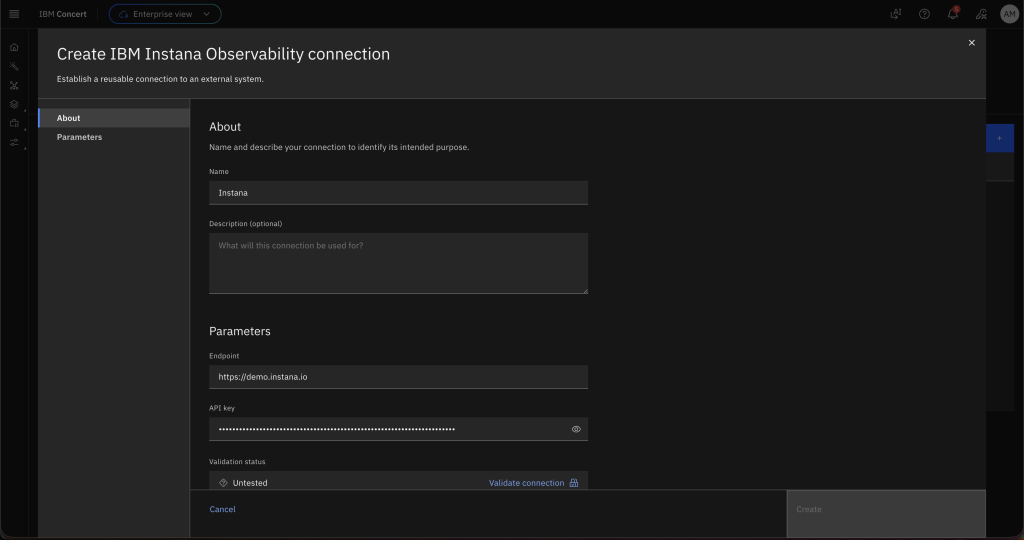Reveal the API key with eye icon
The width and height of the screenshot is (1024, 540).
[x=576, y=429]
